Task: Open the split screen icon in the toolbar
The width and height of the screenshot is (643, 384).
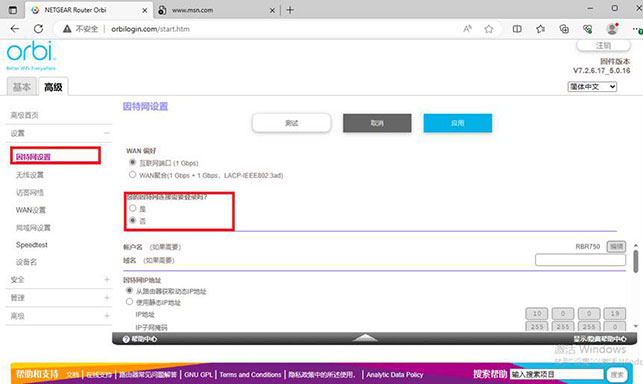Action: coord(517,29)
